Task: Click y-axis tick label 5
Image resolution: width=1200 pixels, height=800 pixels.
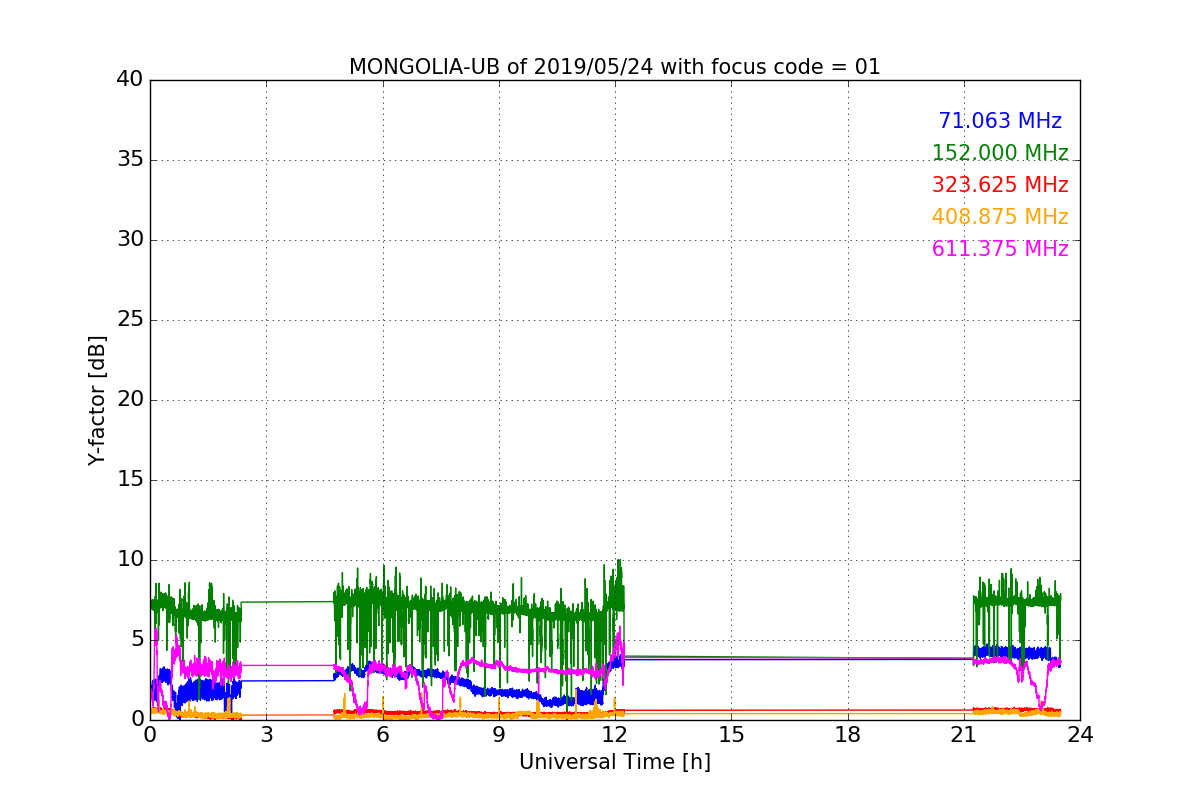Action: (x=137, y=639)
